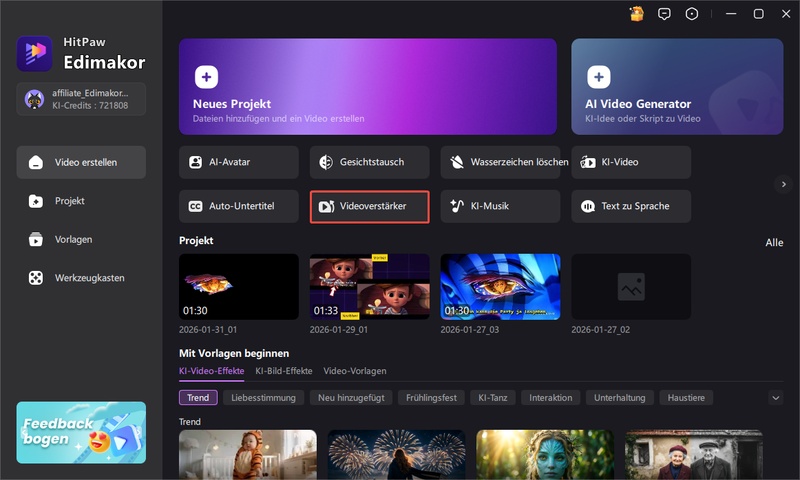Click the plus icon in Neues Projekt
The image size is (800, 480).
click(x=206, y=77)
